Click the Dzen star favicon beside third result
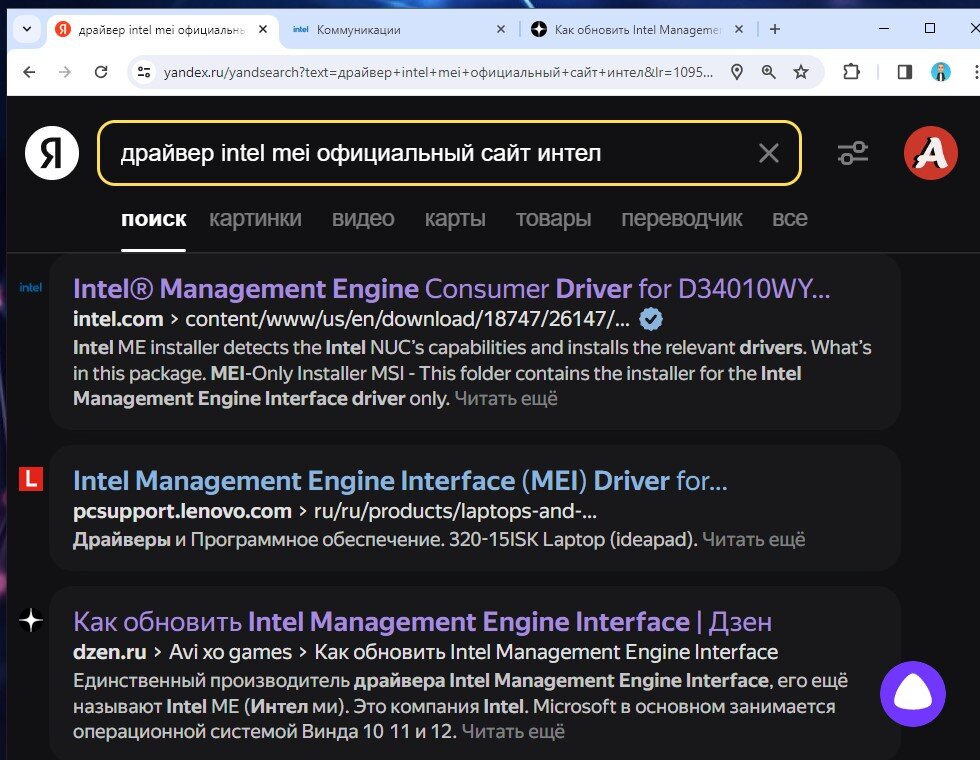980x760 pixels. tap(31, 620)
